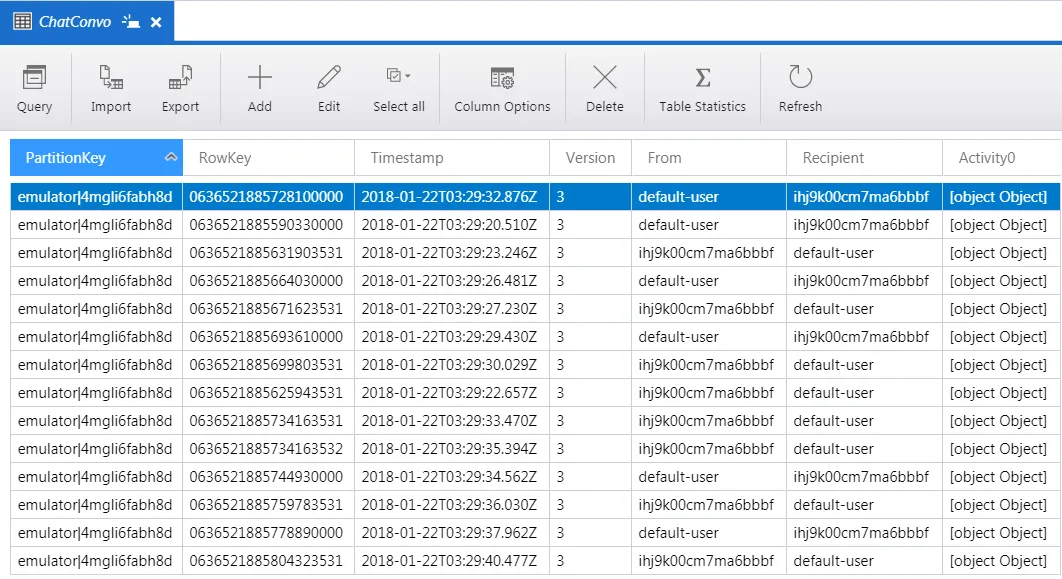Viewport: 1062px width, 579px height.
Task: Click the Activity0 column header
Action: click(1002, 158)
